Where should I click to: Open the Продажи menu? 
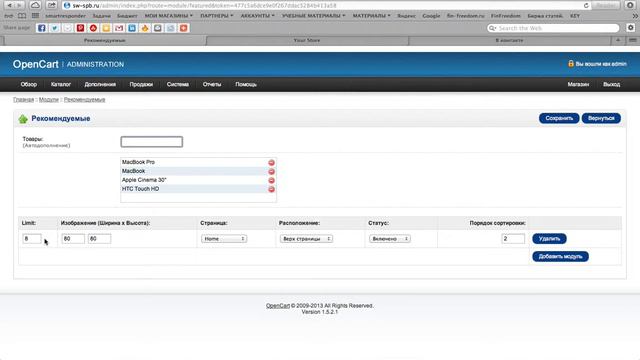[x=141, y=84]
